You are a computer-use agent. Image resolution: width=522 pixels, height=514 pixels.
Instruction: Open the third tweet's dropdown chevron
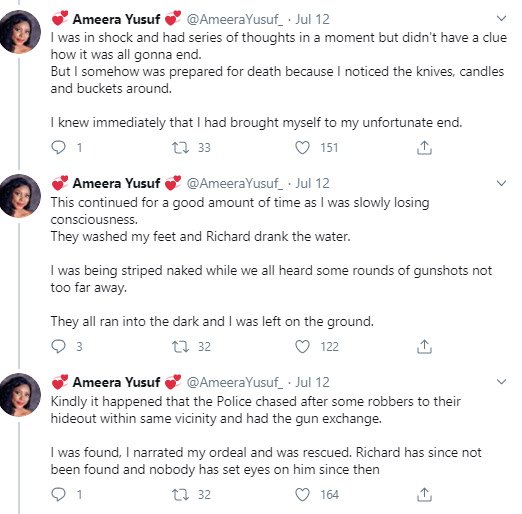[x=501, y=381]
